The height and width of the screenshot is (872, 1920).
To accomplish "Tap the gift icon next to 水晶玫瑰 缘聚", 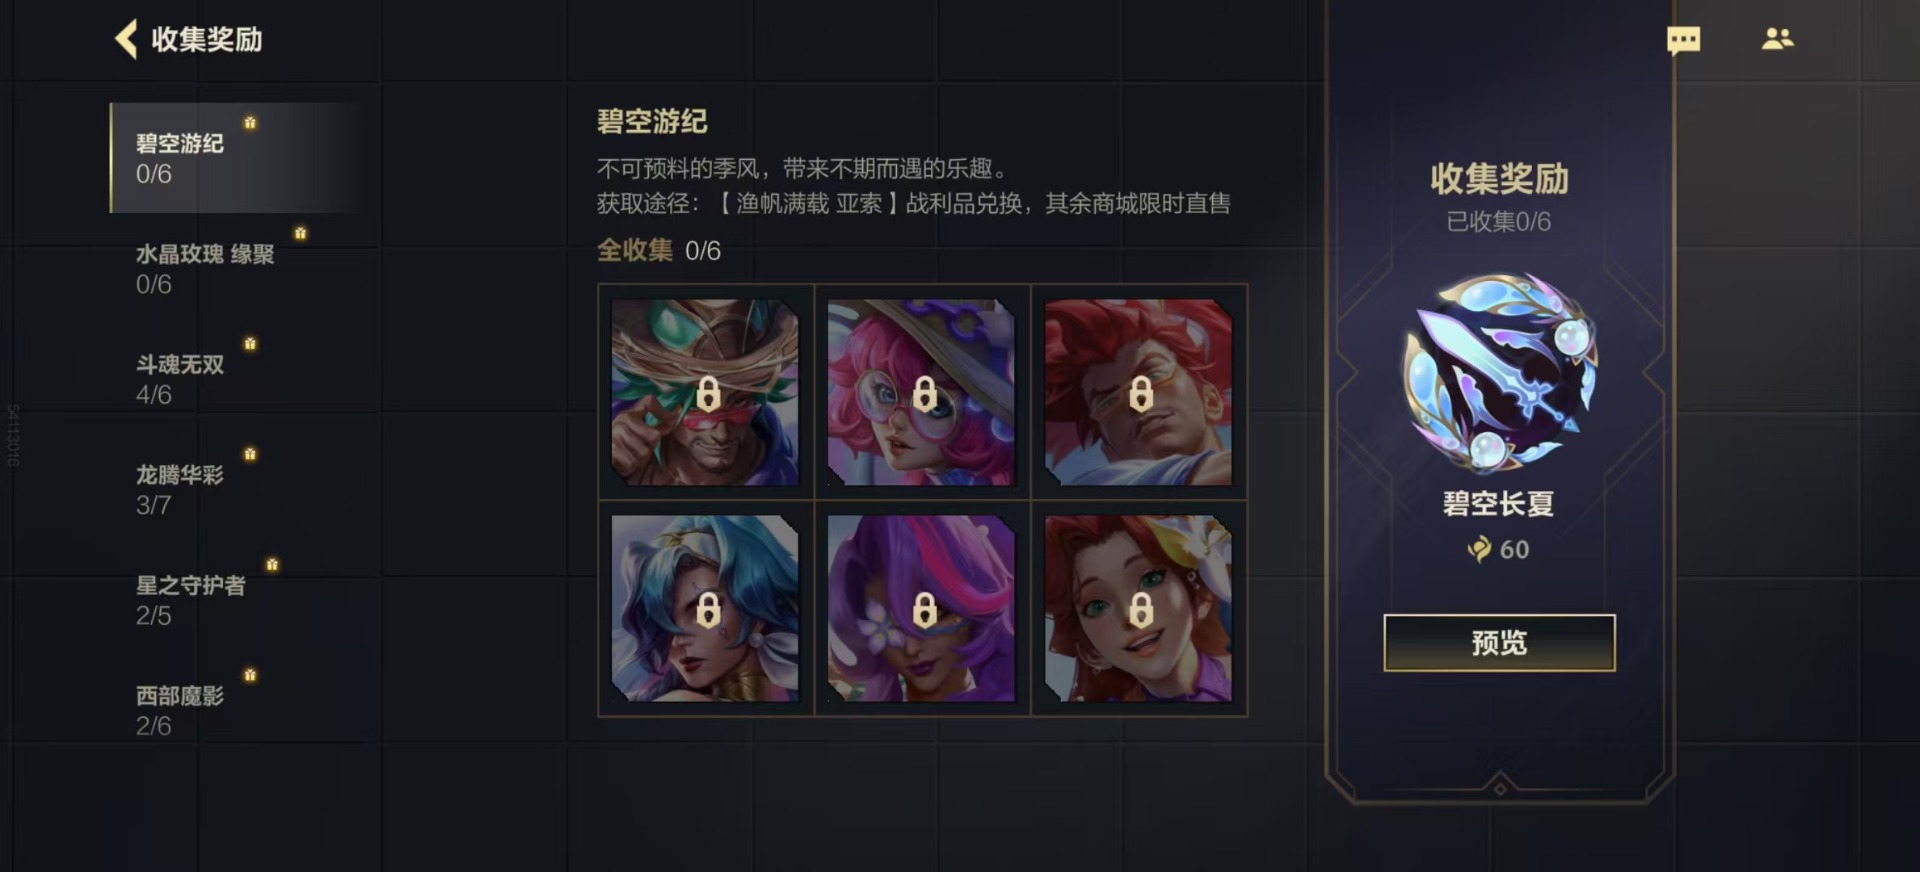I will point(300,233).
